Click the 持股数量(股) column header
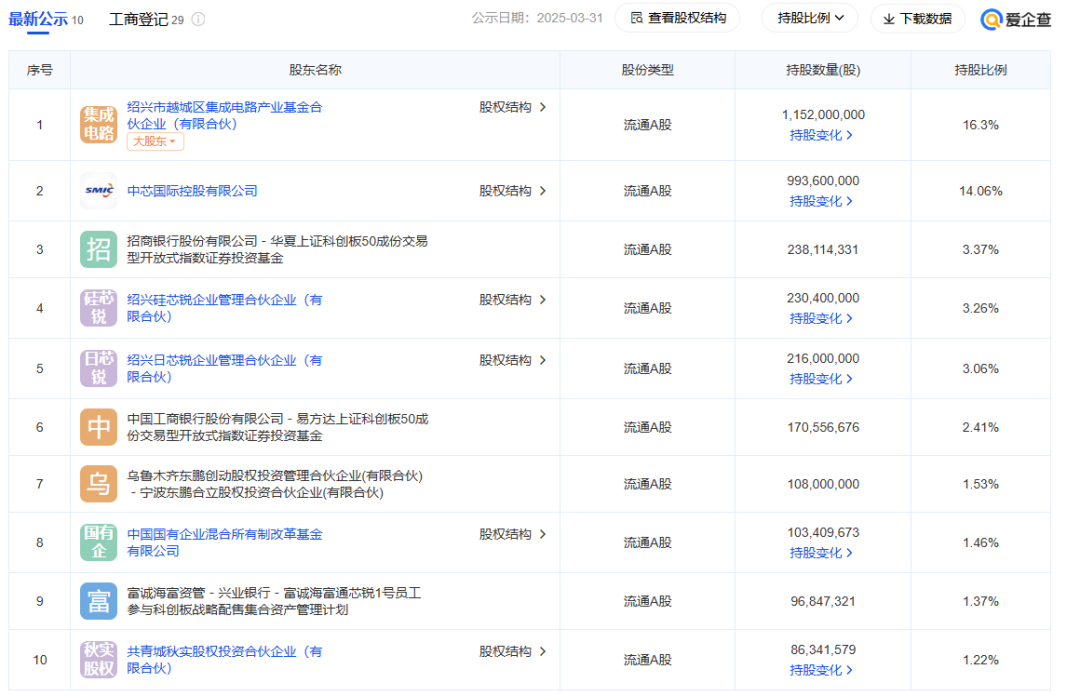 [822, 70]
